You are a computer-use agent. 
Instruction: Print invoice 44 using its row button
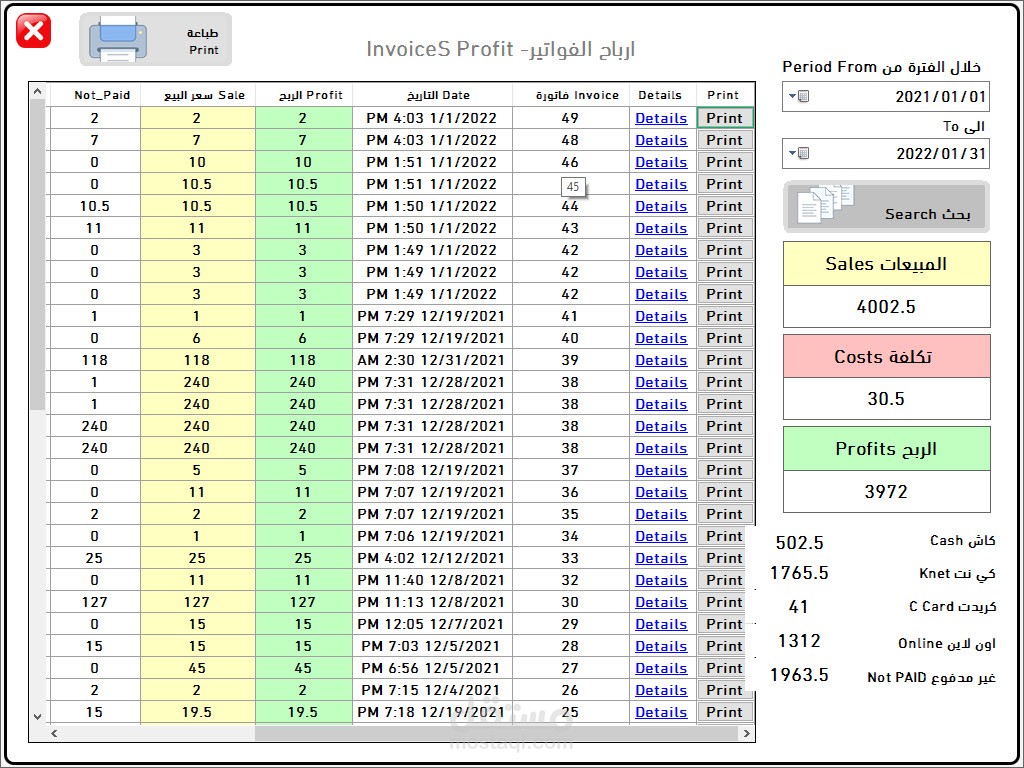click(725, 206)
